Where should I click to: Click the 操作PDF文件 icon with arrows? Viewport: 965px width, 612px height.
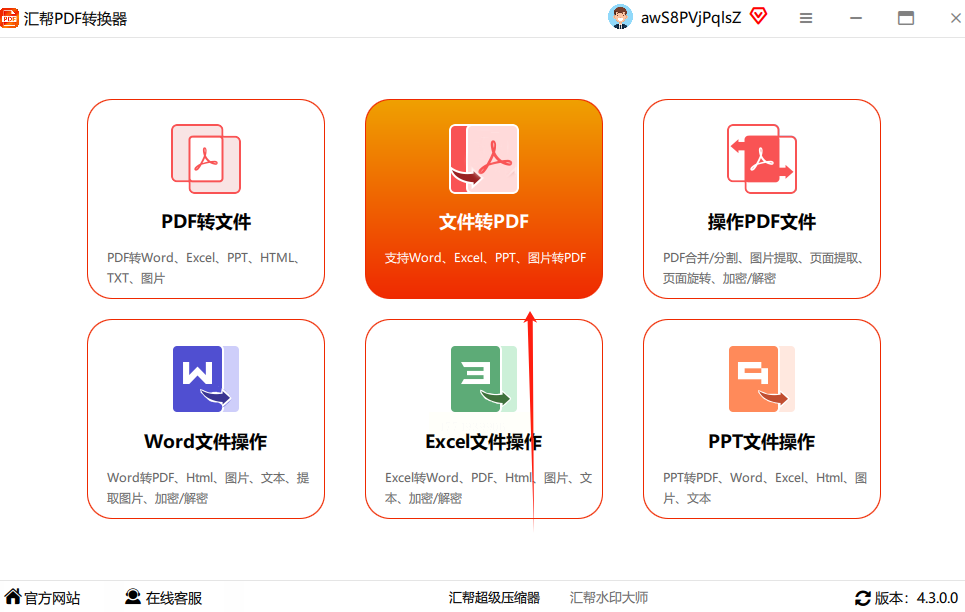(x=762, y=159)
